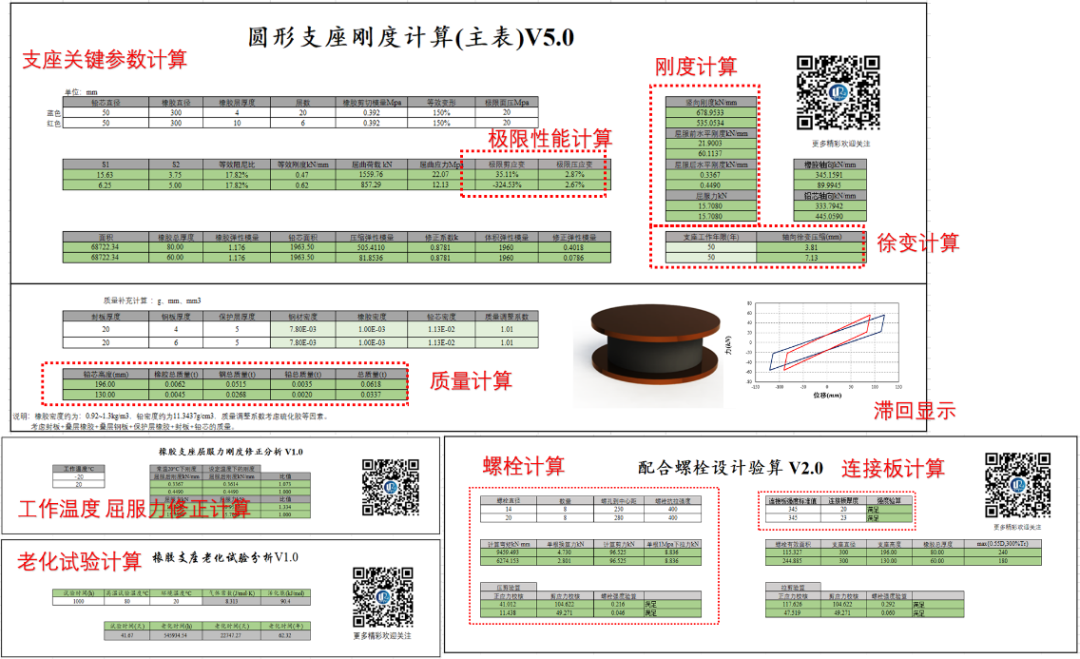The height and width of the screenshot is (659, 1080).
Task: Select bolt normal stress check value 41.012
Action: [x=508, y=604]
